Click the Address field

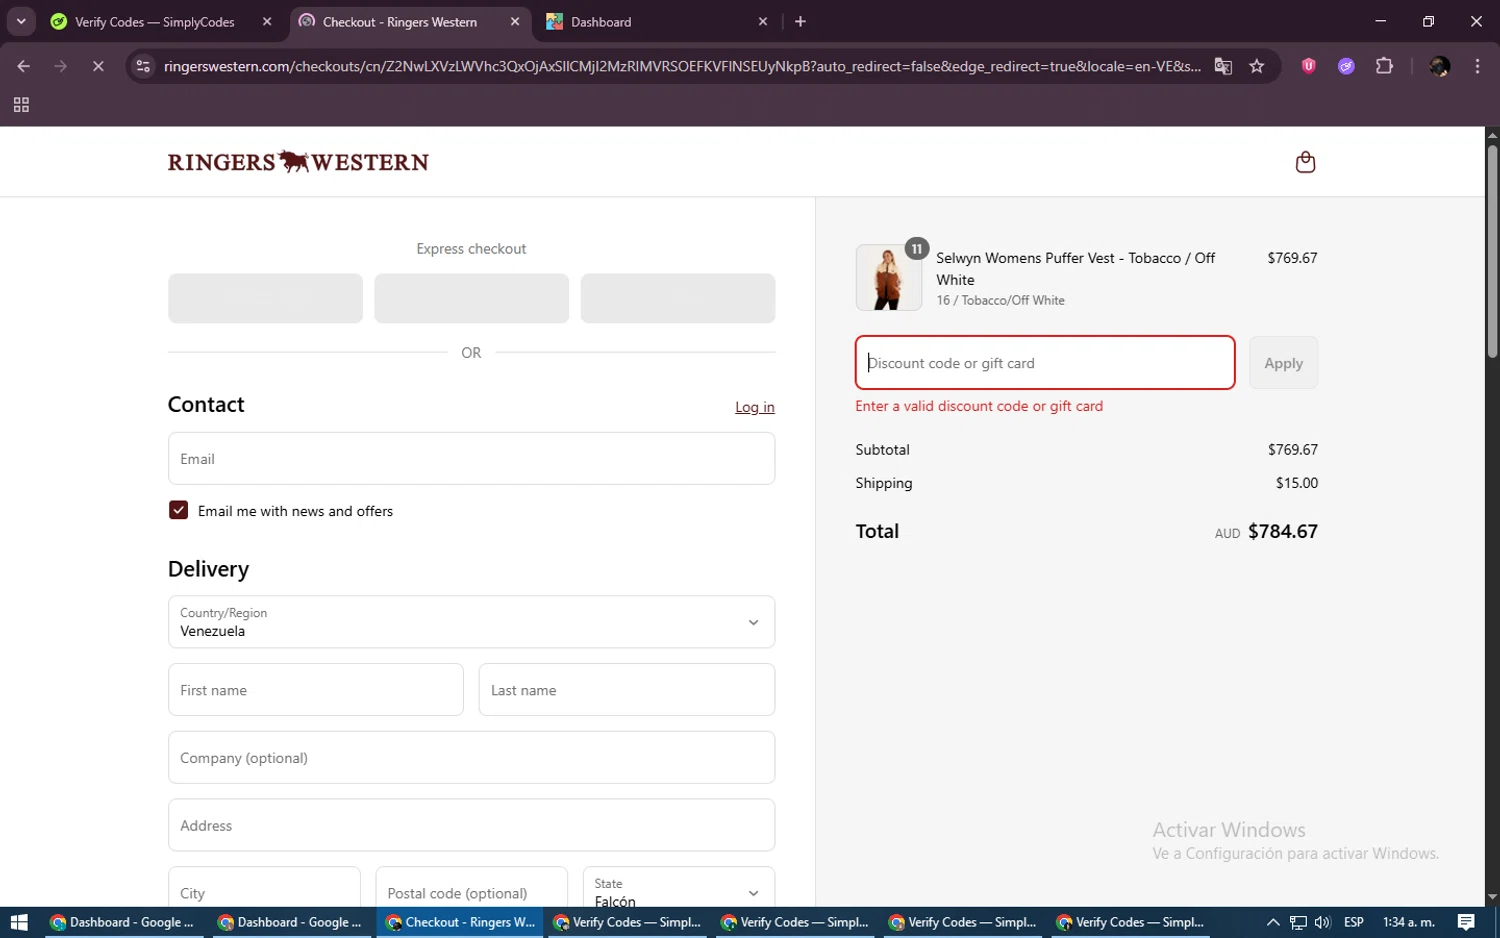coord(471,825)
